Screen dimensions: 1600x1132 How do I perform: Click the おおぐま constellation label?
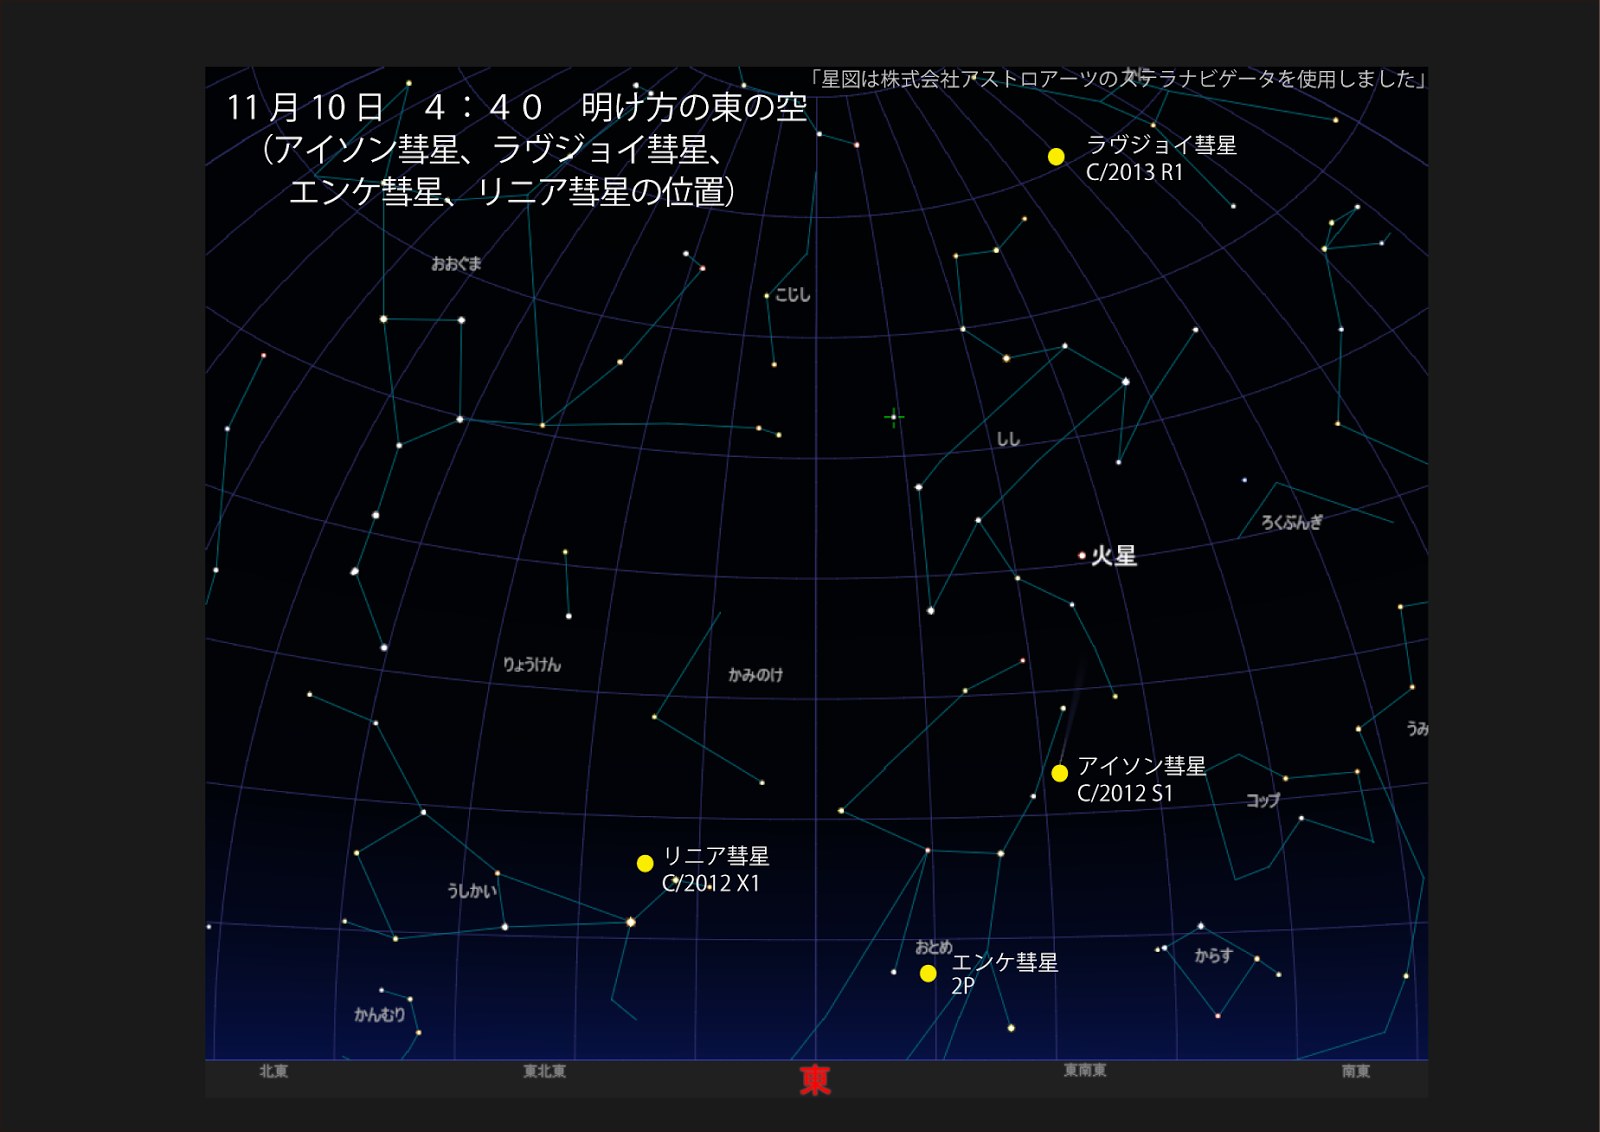(456, 264)
